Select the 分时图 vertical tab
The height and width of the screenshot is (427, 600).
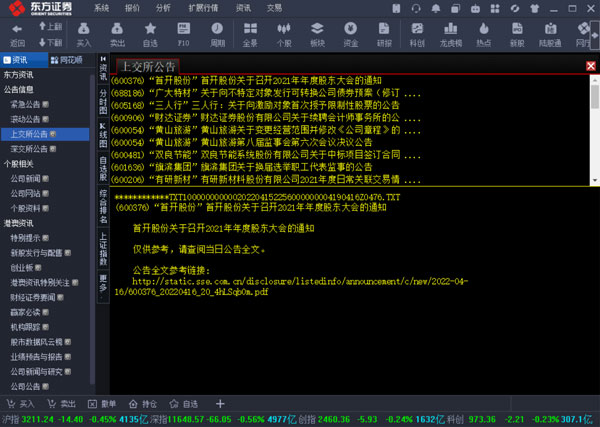coord(103,101)
